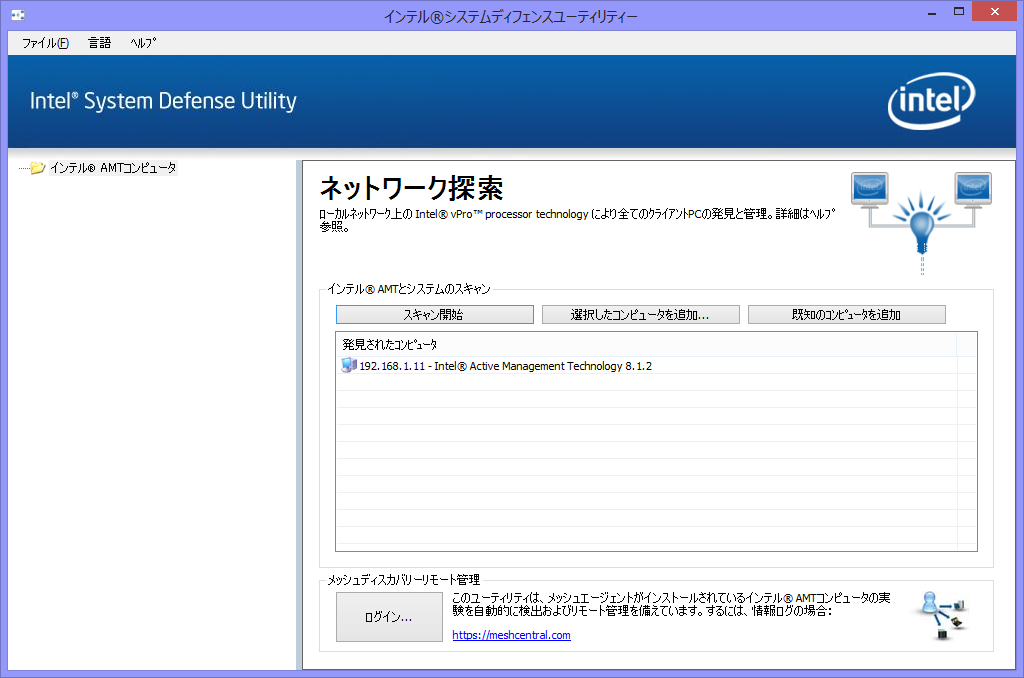Open the https://meshcentral.com link
Viewport: 1024px width, 678px height.
click(x=511, y=635)
